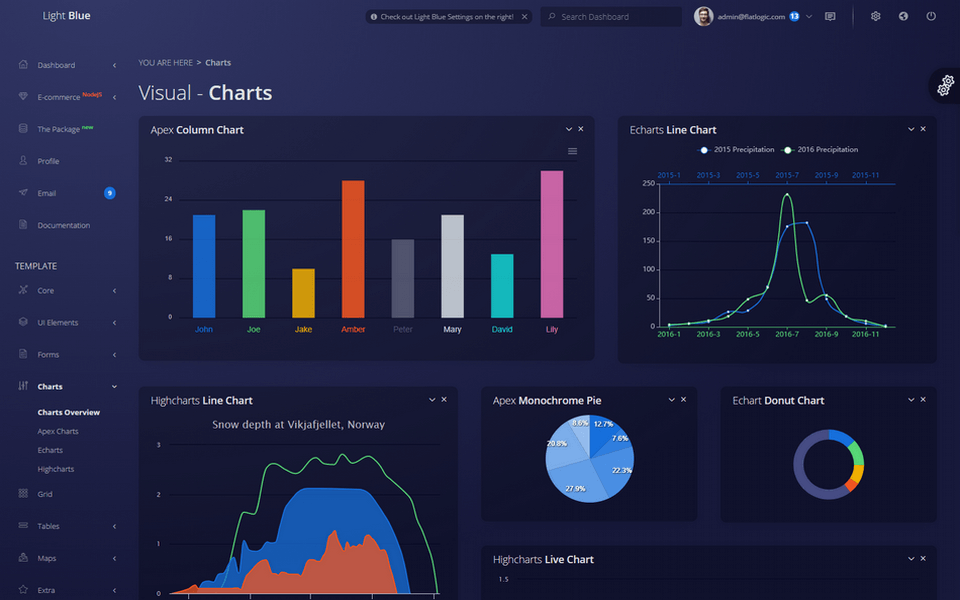Viewport: 960px width, 600px height.
Task: Open the Documentation sidebar link
Action: 63,225
